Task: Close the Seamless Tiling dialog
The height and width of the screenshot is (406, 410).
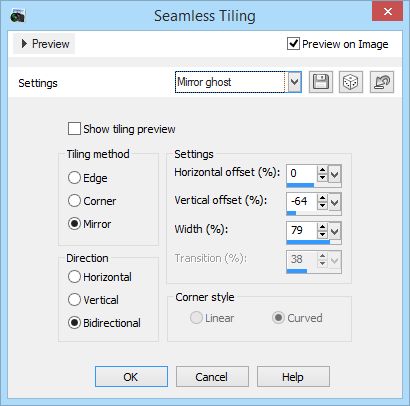Action: tap(387, 12)
